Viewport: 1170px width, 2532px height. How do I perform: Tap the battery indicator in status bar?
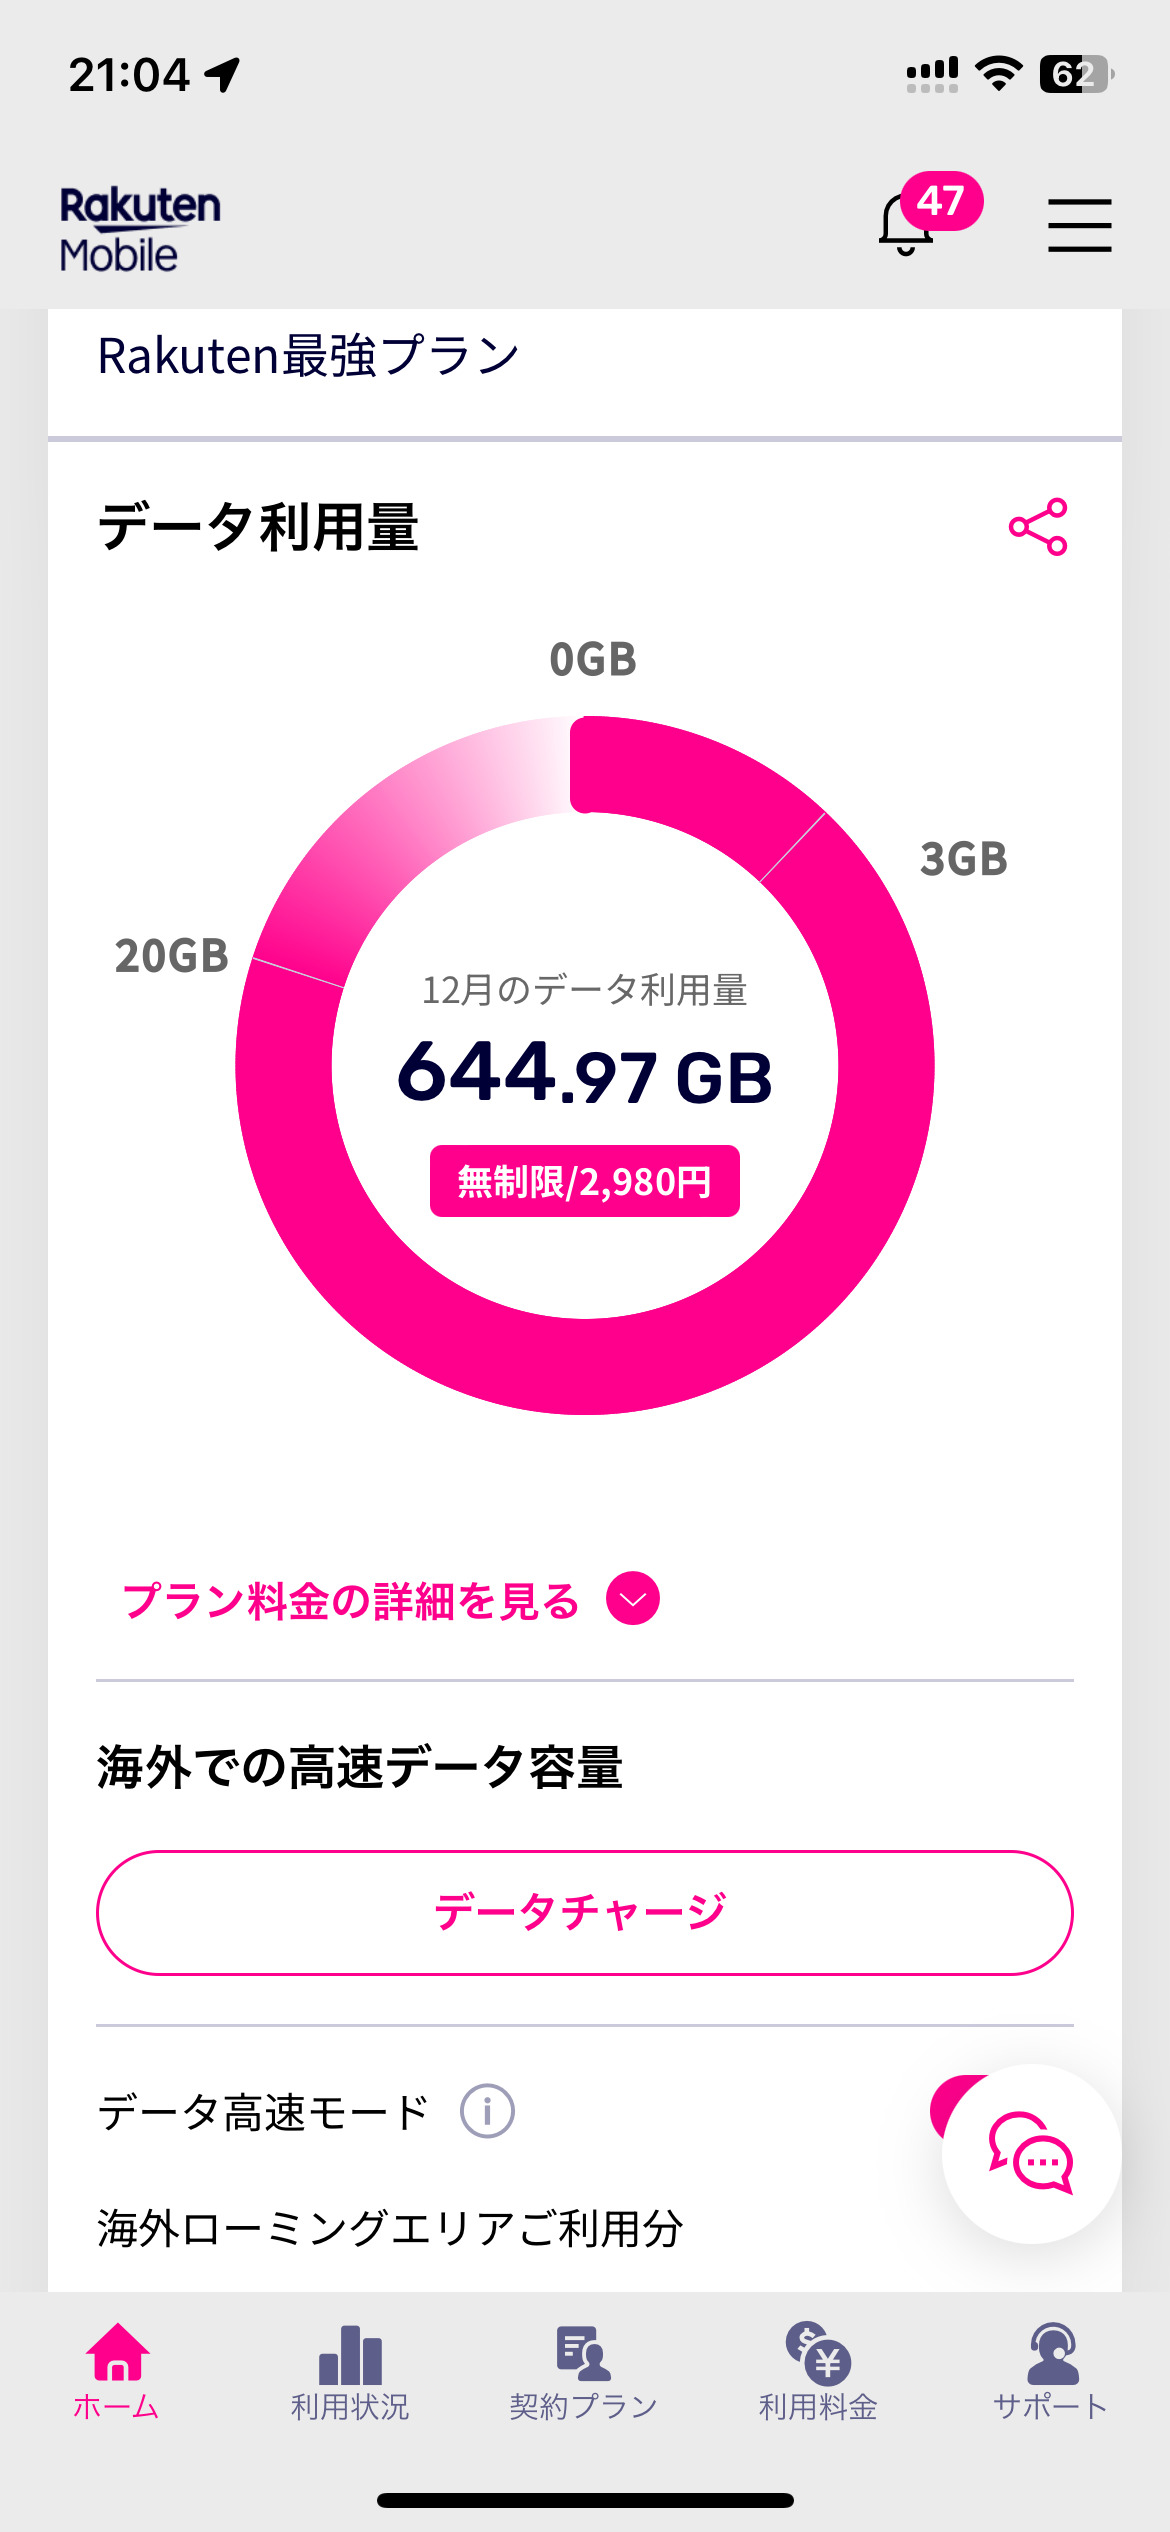pyautogui.click(x=1076, y=75)
